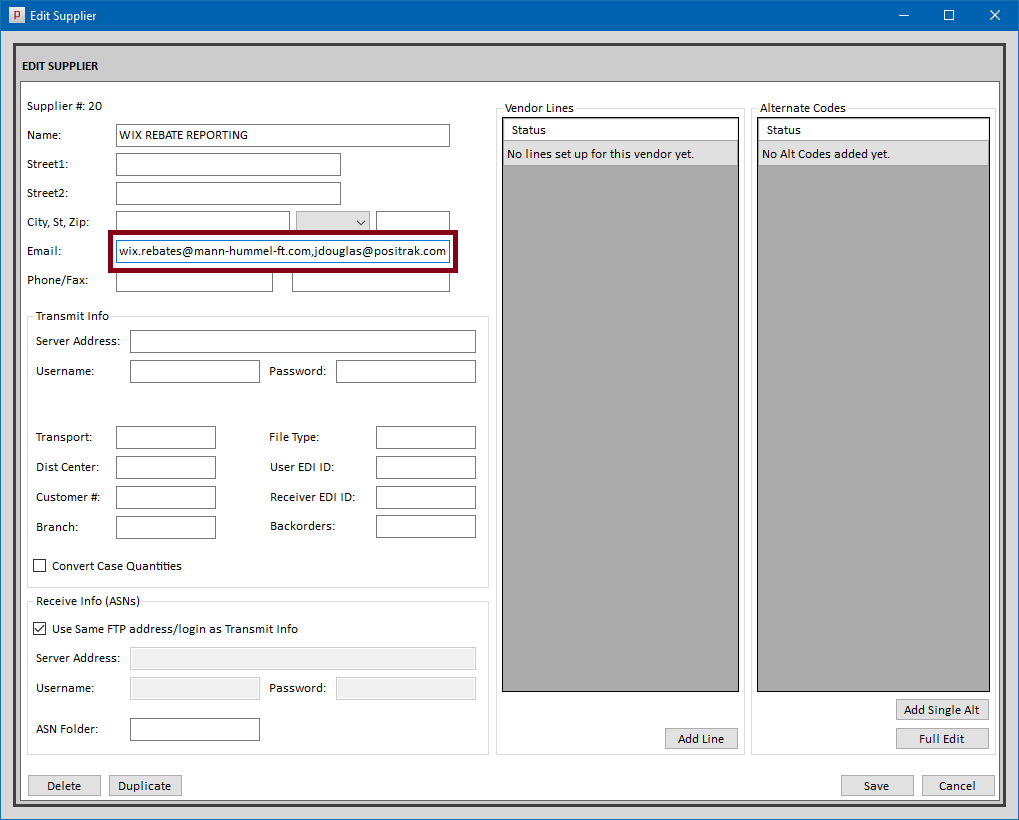Click the Duplicate button

coord(145,786)
